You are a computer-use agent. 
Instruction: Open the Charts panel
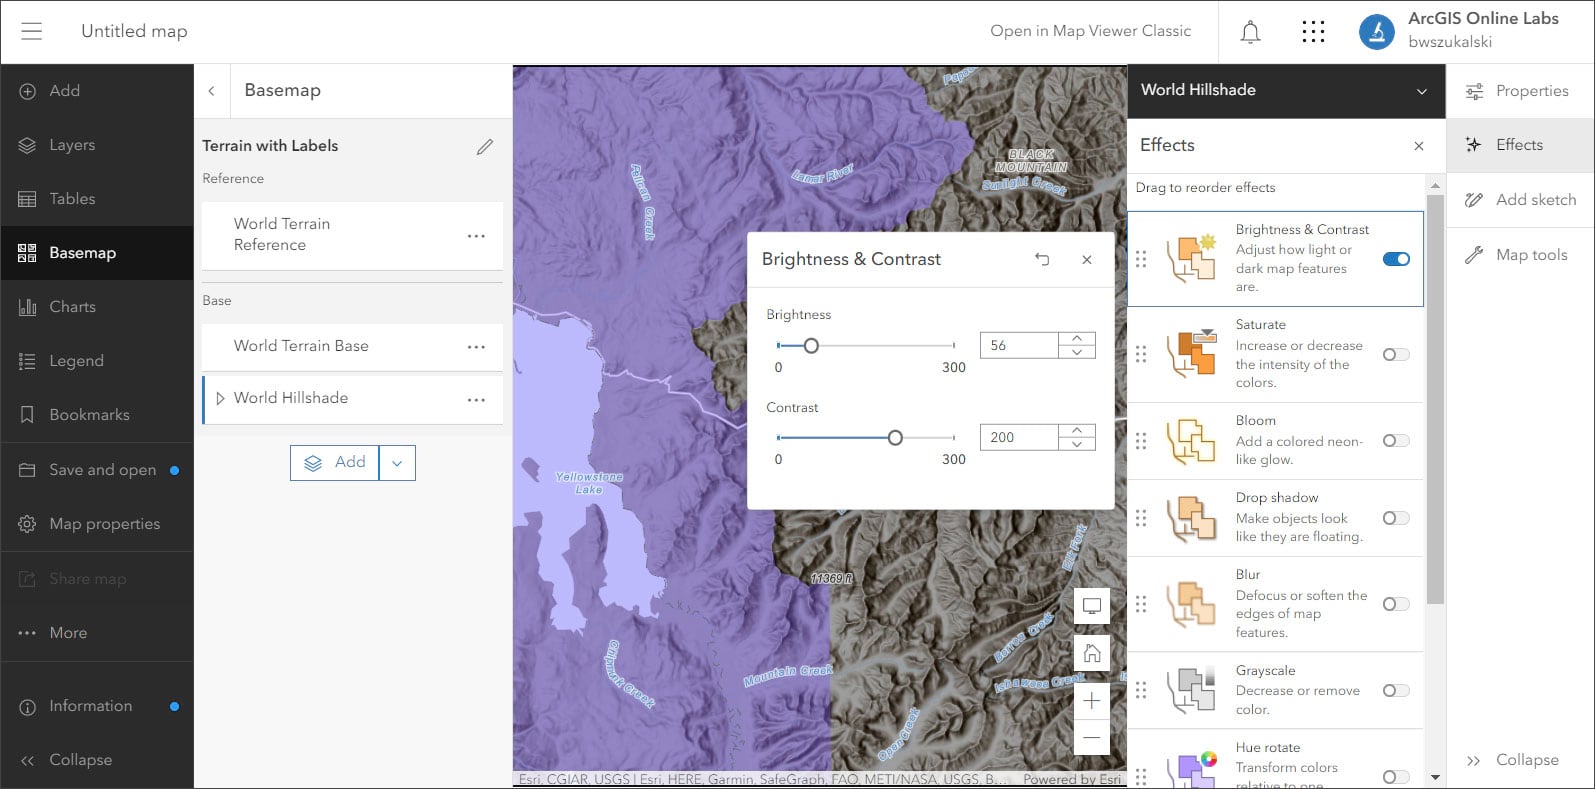coord(97,307)
